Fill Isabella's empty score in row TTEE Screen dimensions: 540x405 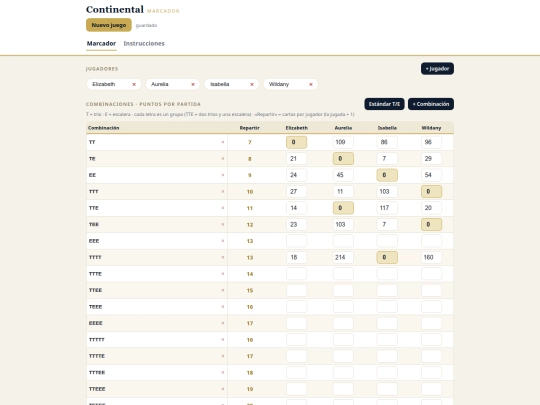tap(387, 290)
